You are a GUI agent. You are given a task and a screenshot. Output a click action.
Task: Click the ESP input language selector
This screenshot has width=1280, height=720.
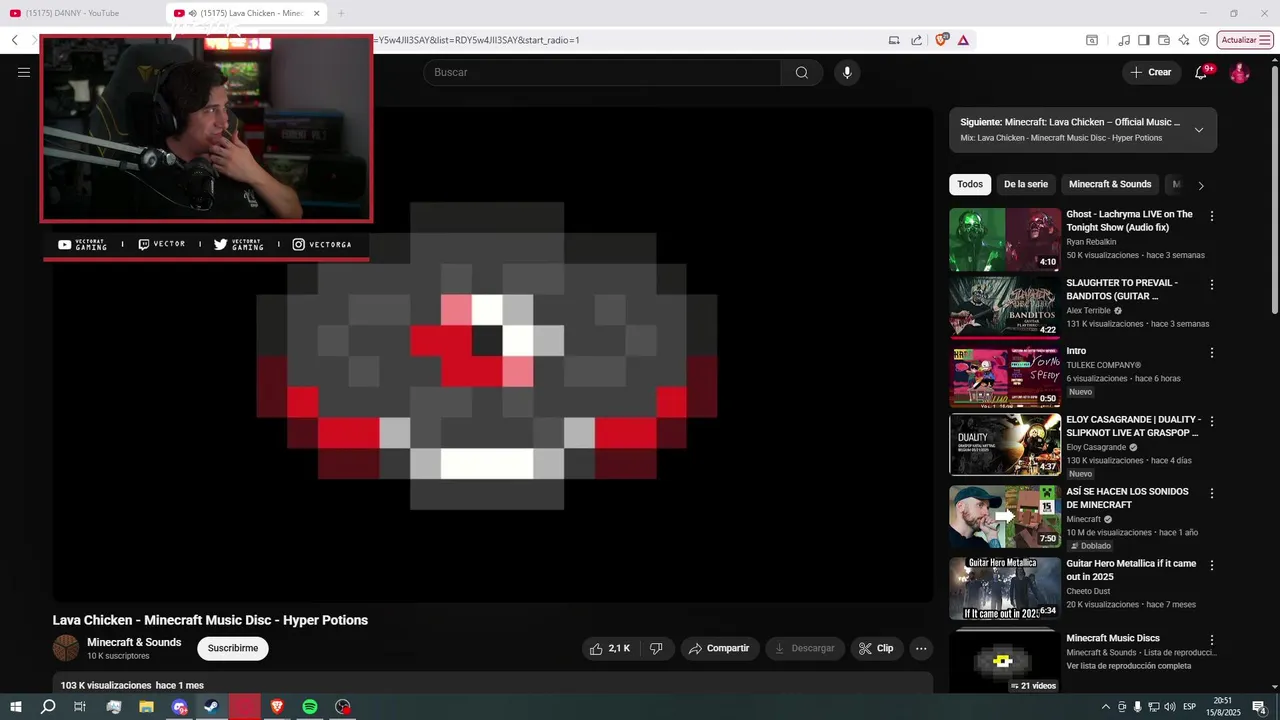1190,707
